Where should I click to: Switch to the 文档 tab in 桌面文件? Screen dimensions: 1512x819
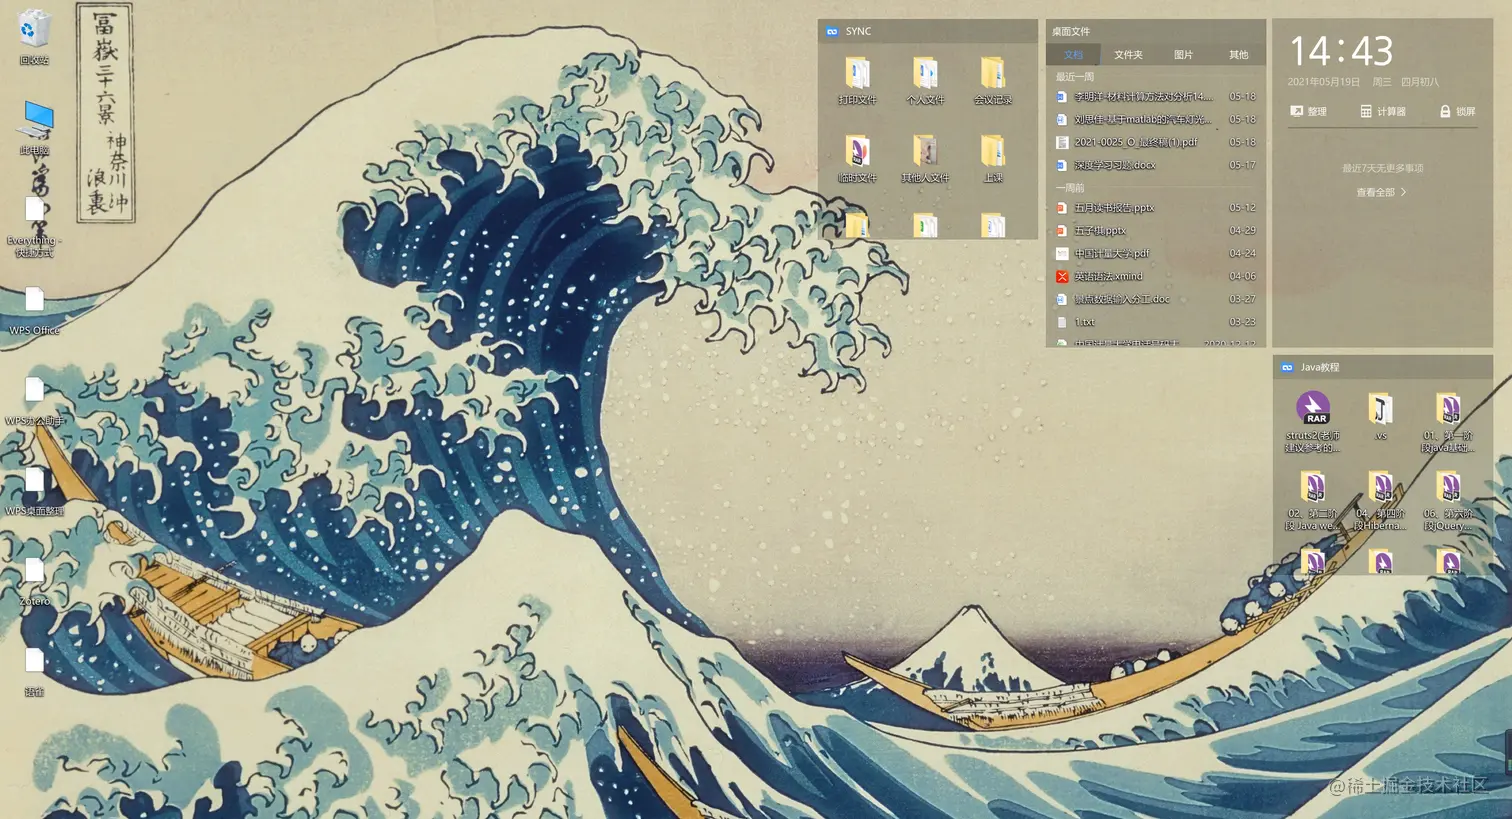point(1073,55)
